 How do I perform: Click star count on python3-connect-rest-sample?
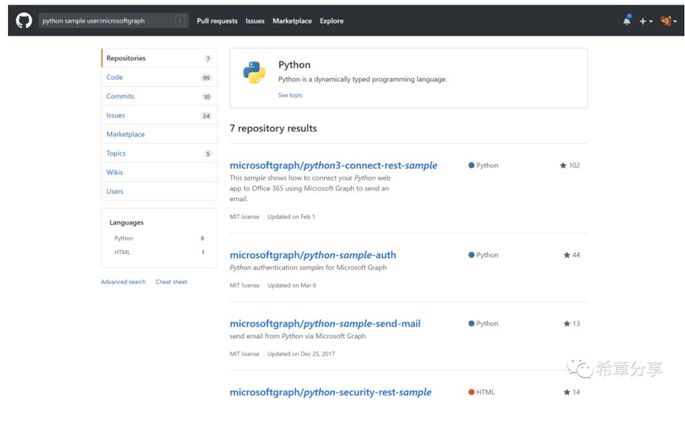[570, 165]
